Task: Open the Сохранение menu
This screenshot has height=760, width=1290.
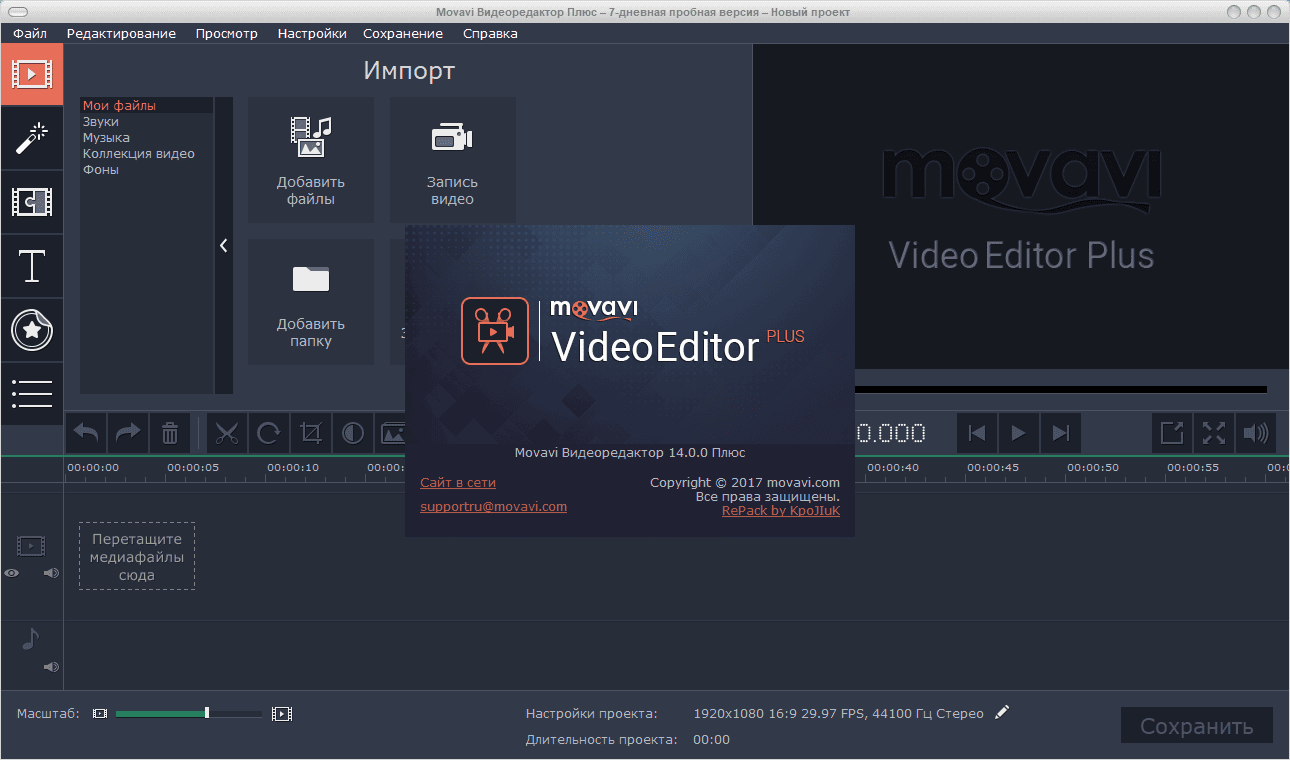Action: [x=403, y=33]
